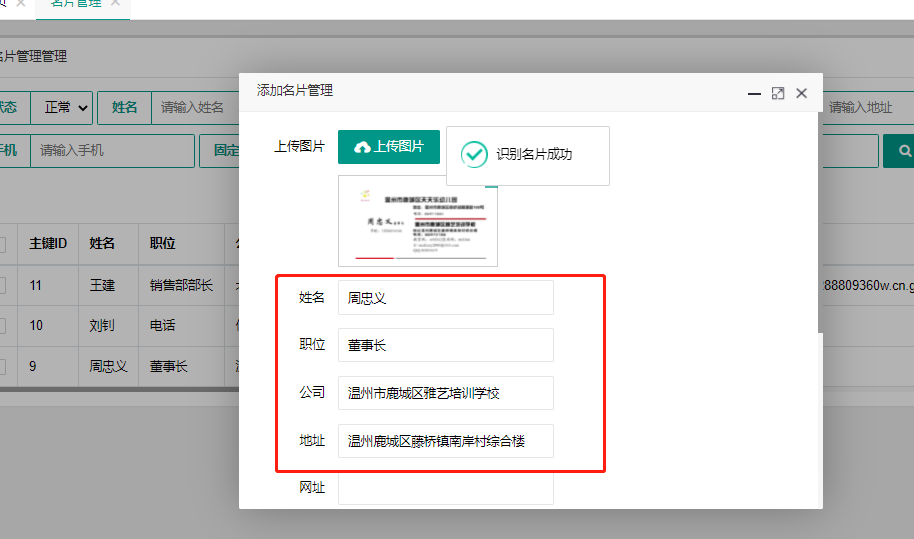Click the 姓名 field containing 周忠义
Screen dimensions: 914x539
[446, 298]
